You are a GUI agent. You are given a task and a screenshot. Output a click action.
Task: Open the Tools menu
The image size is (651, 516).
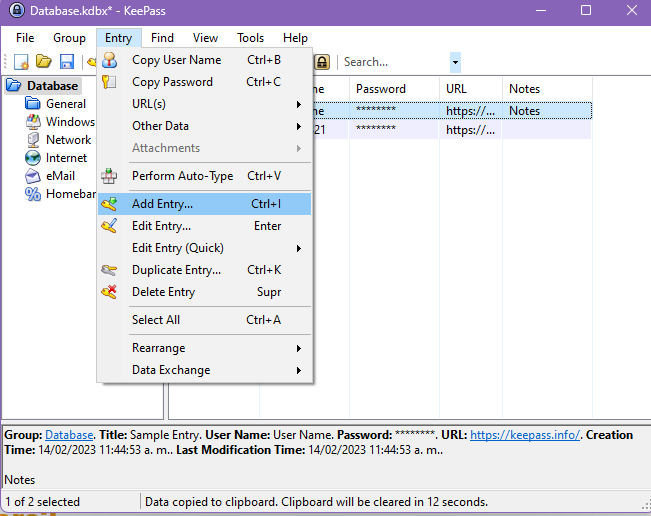[x=250, y=38]
